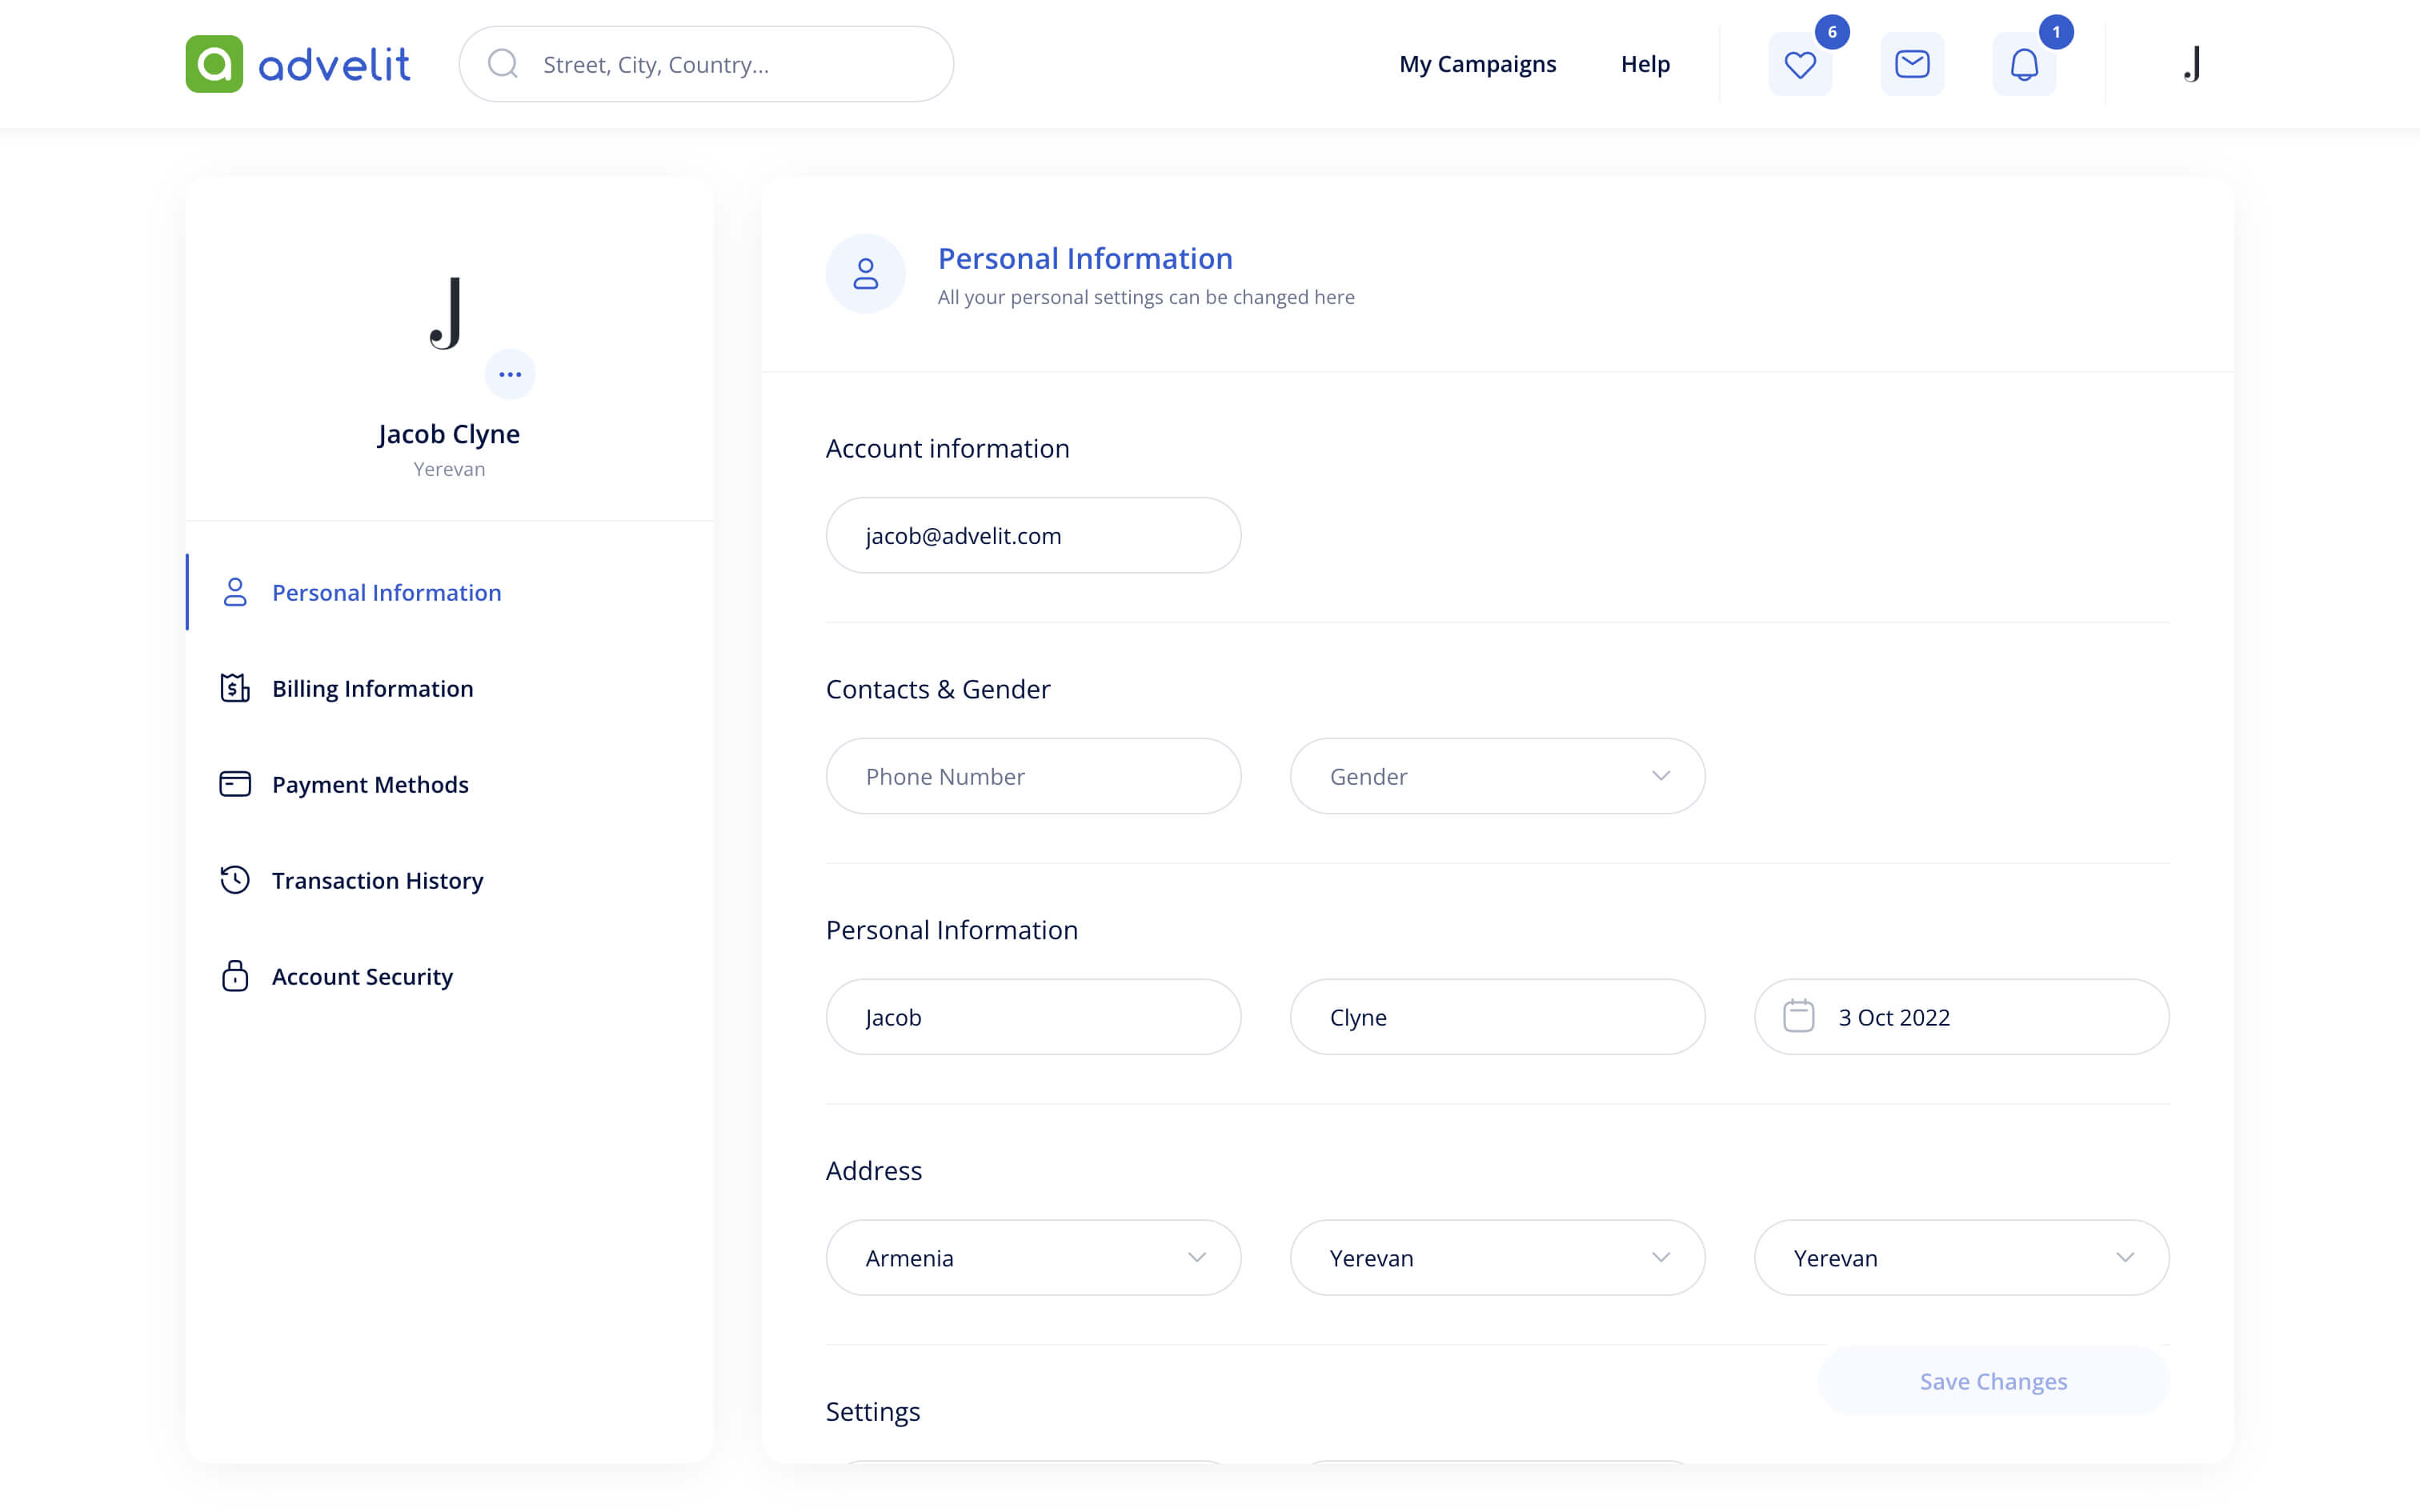Expand the Gender dropdown
The image size is (2420, 1512).
tap(1496, 776)
